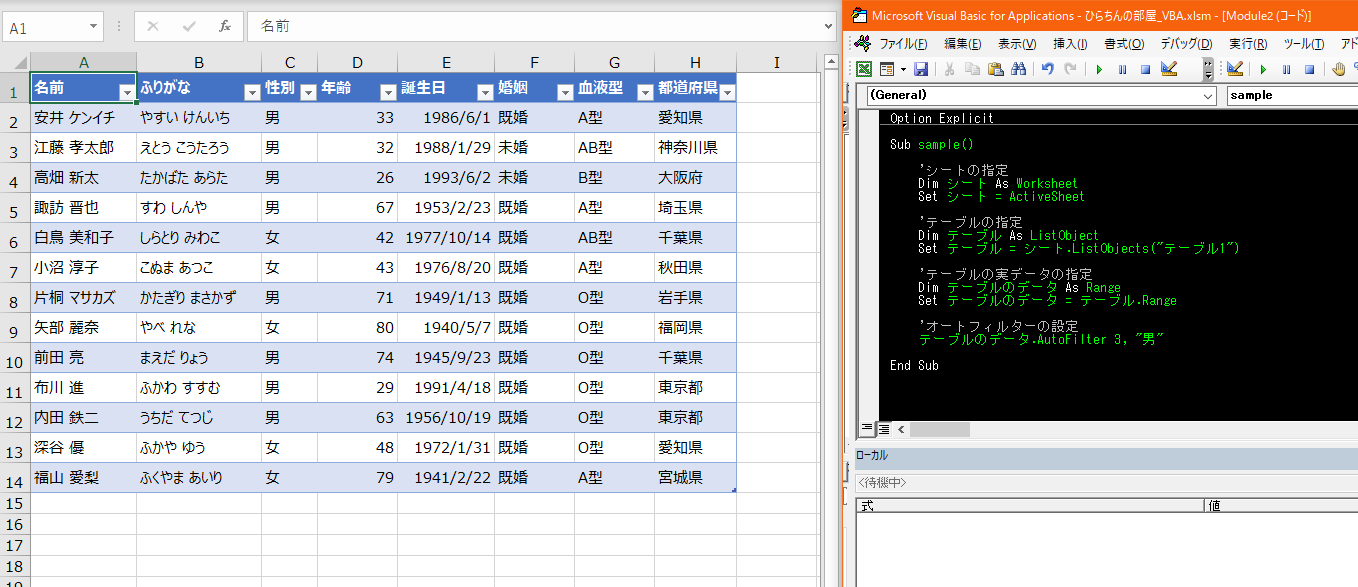Click the Paste clipboard icon in VBA toolbar
Viewport: 1358px width, 587px height.
[x=995, y=69]
